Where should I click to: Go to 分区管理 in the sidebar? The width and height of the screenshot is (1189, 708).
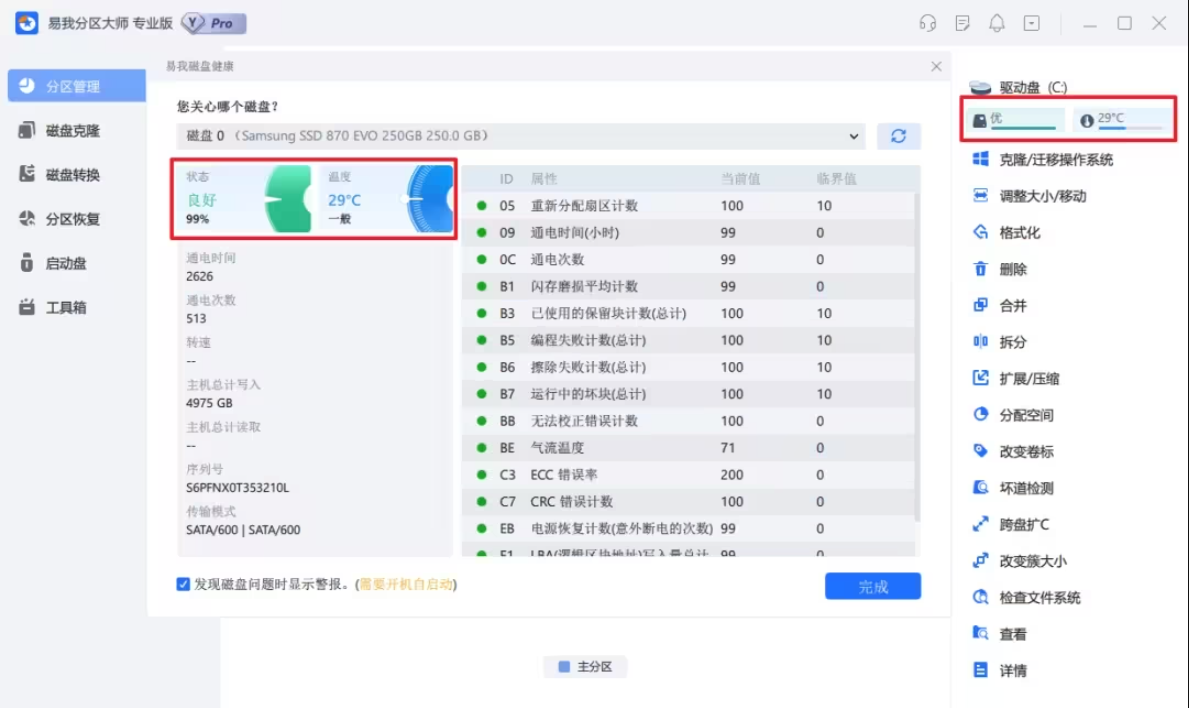click(77, 86)
